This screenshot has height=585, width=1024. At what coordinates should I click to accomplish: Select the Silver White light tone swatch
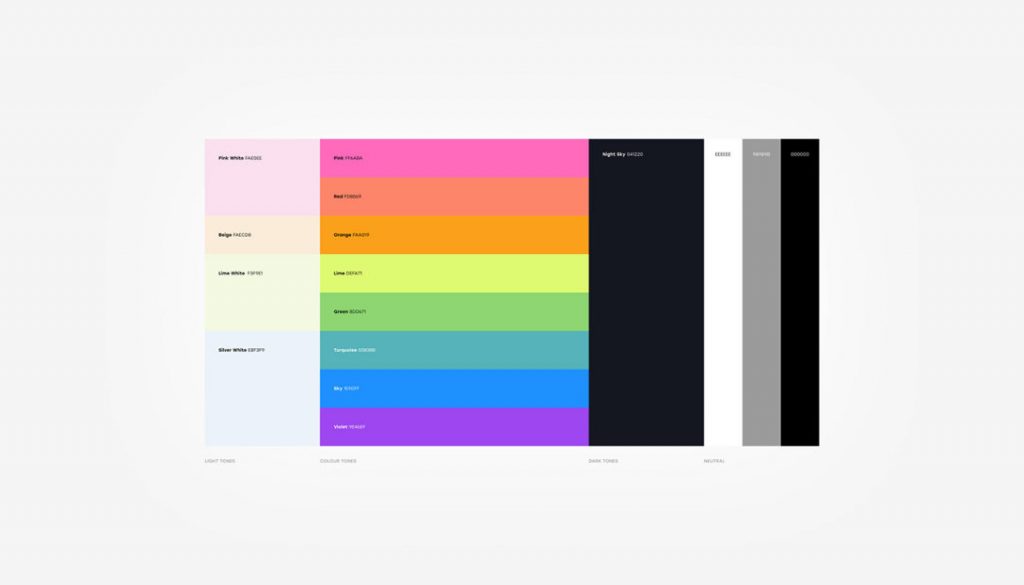263,388
